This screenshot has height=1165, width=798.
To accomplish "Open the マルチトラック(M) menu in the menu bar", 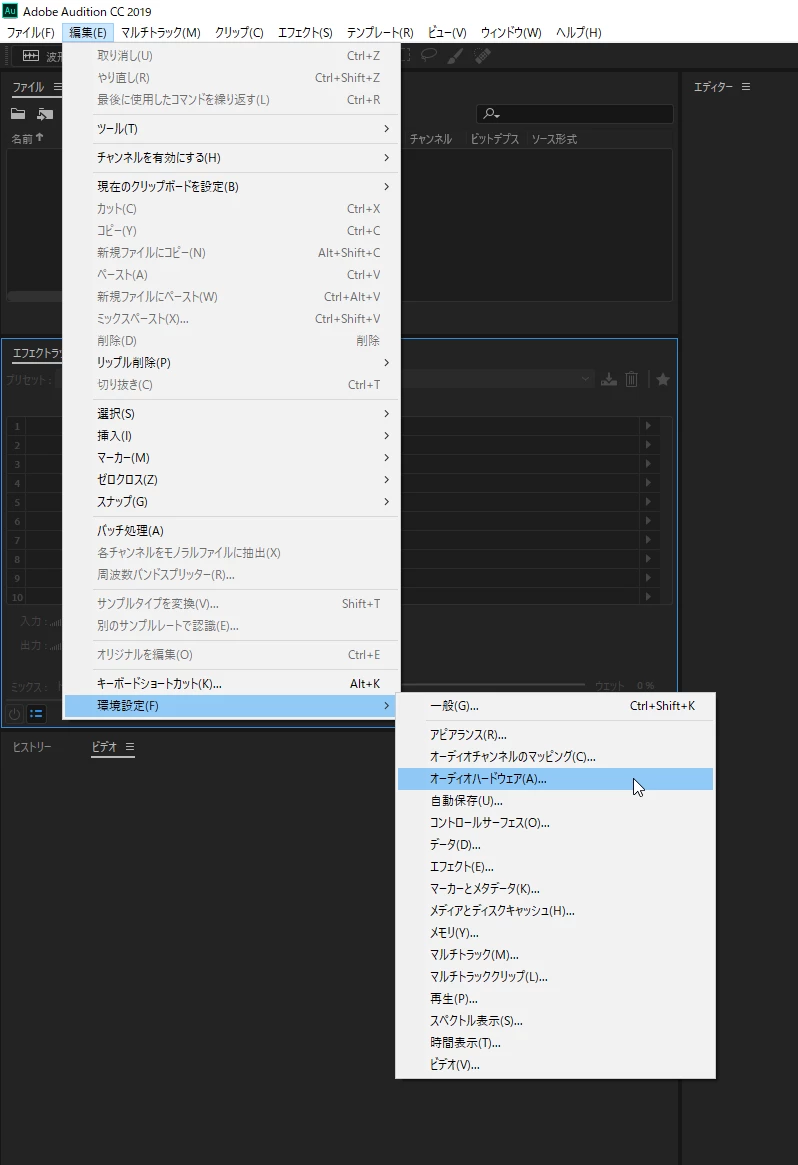I will [160, 33].
